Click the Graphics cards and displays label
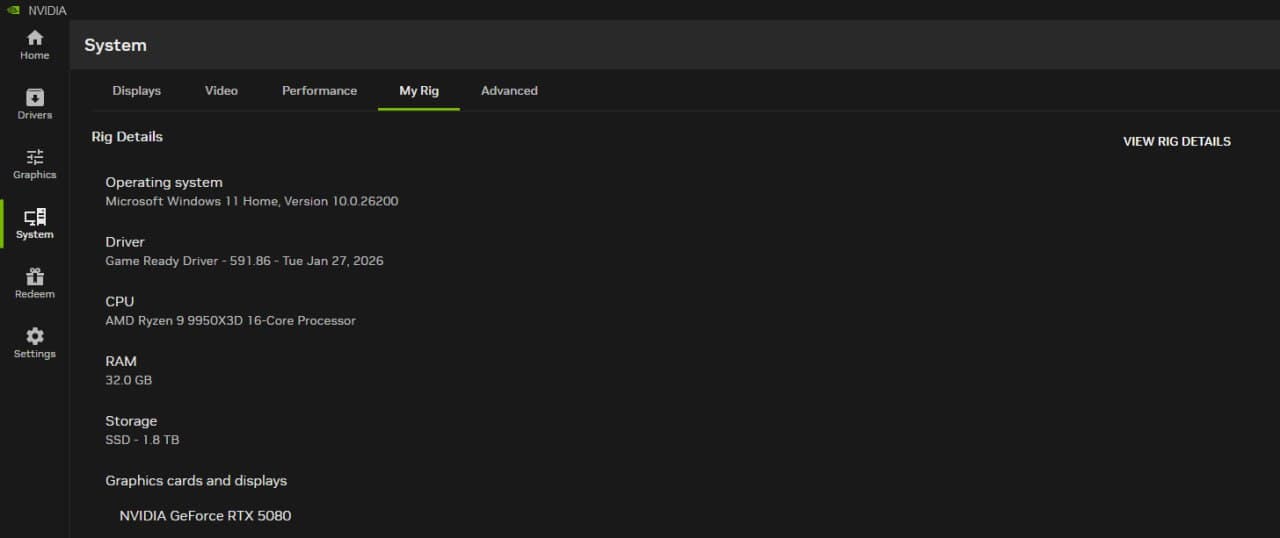This screenshot has width=1280, height=538. point(196,481)
